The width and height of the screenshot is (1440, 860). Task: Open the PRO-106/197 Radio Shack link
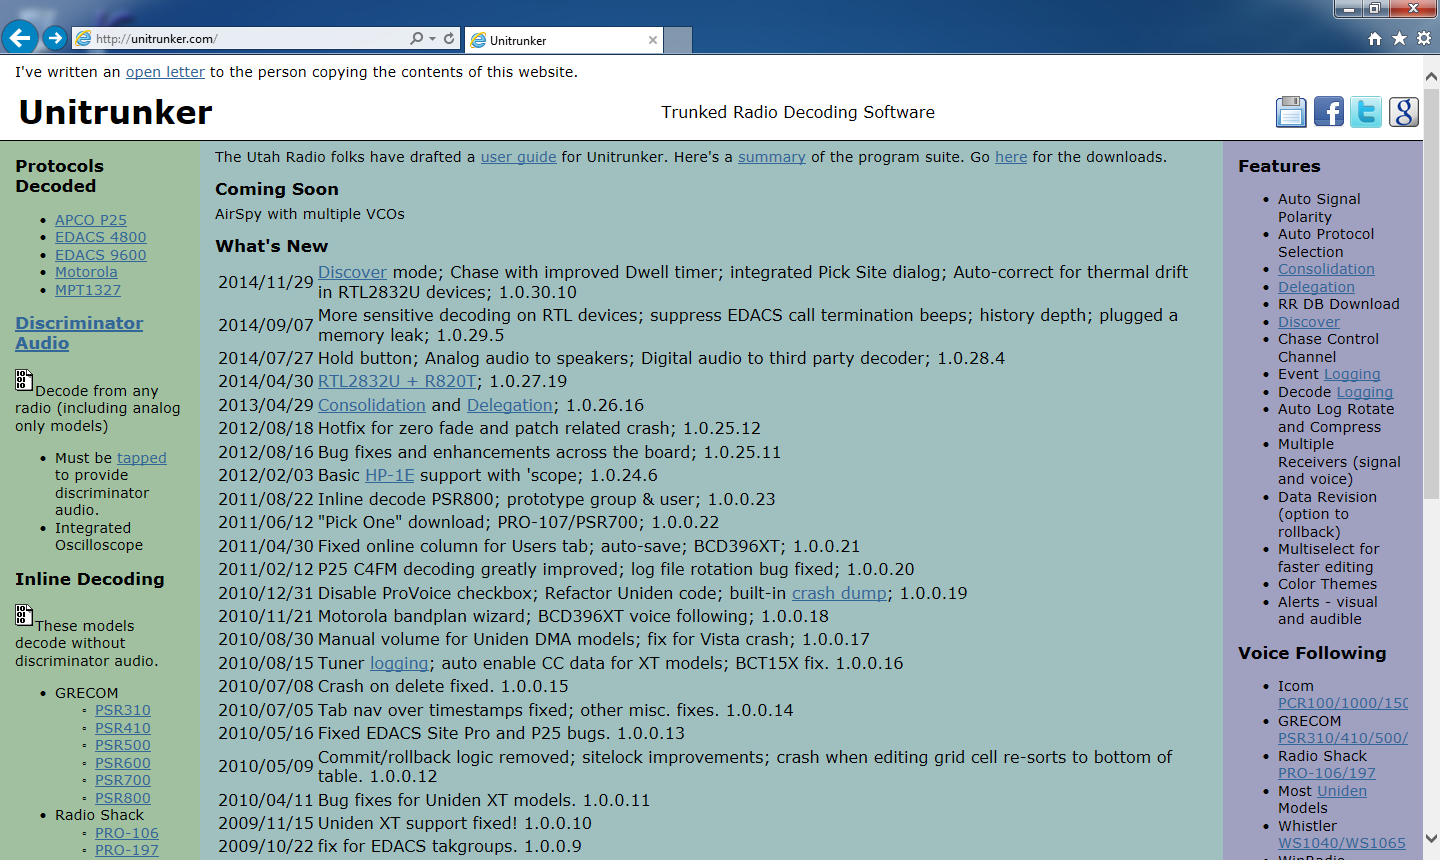tap(1327, 773)
